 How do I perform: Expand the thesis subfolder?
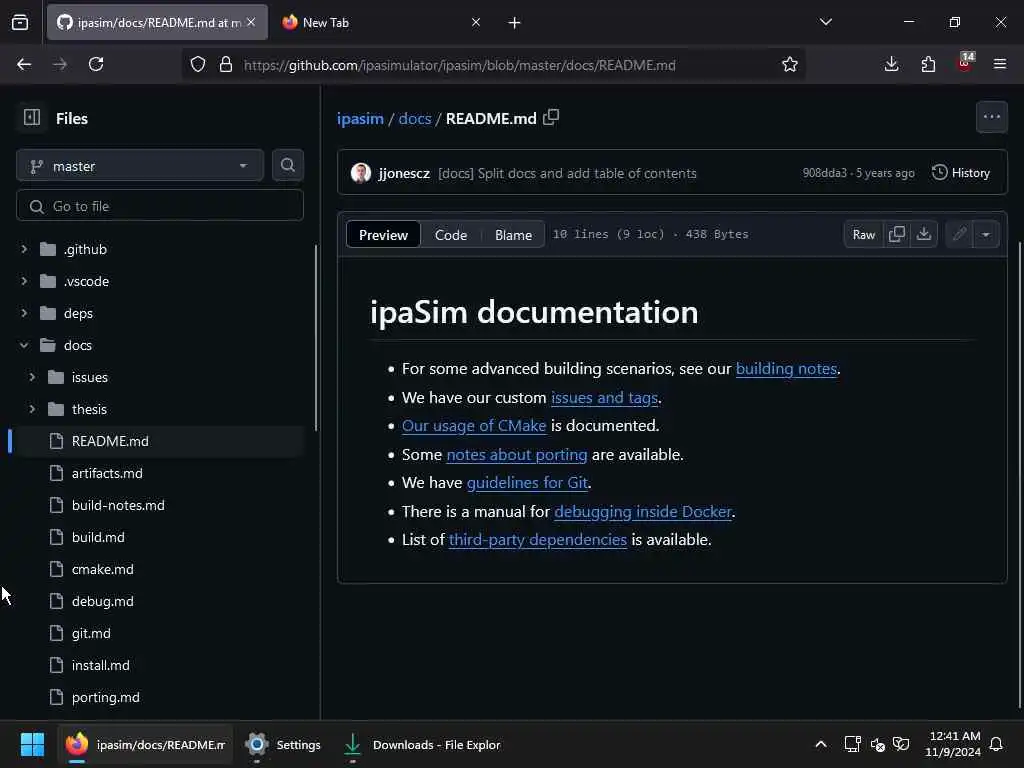pos(32,409)
